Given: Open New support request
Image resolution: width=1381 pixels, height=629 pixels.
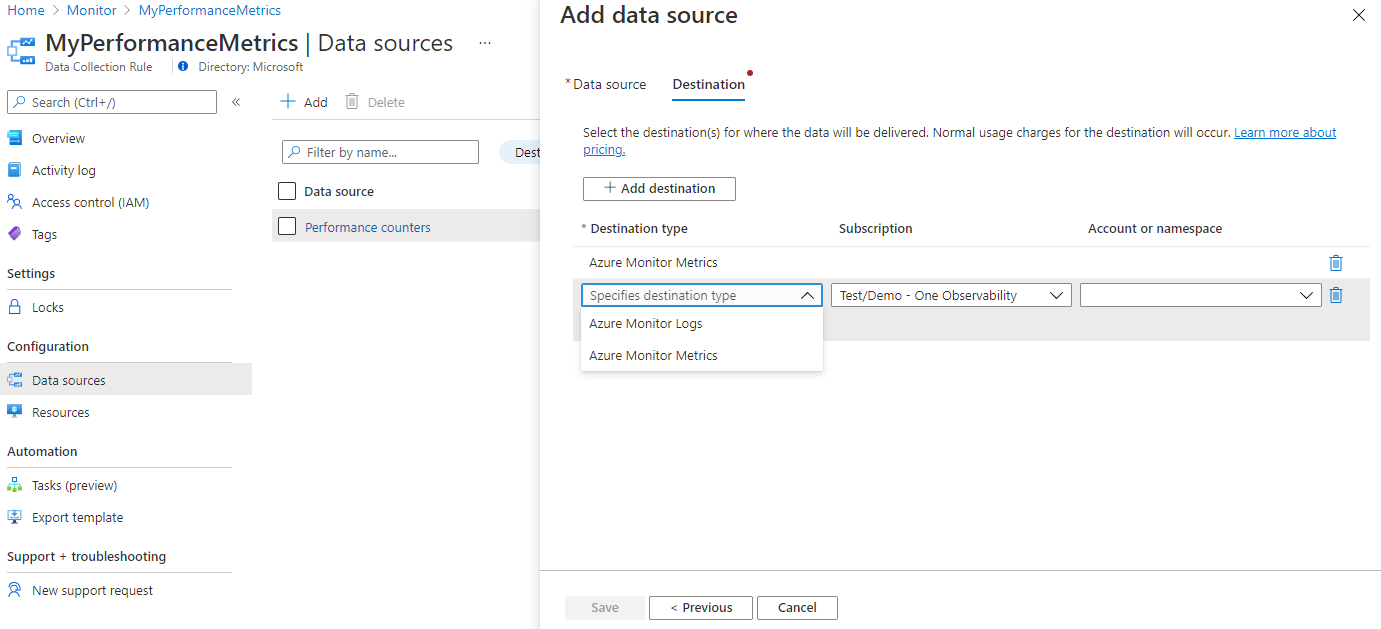Looking at the screenshot, I should (x=92, y=590).
